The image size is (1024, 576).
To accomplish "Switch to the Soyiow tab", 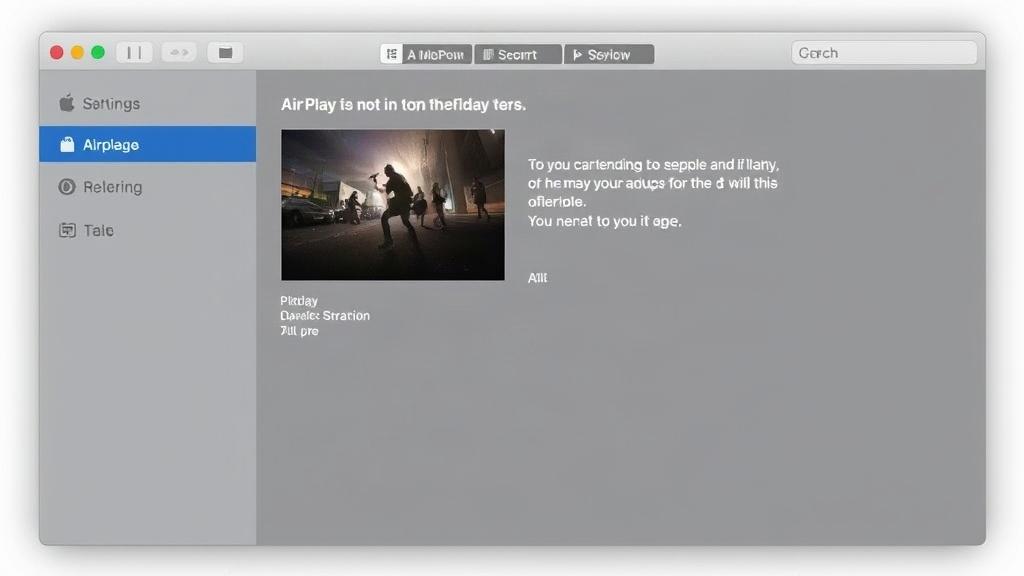I will [x=609, y=55].
